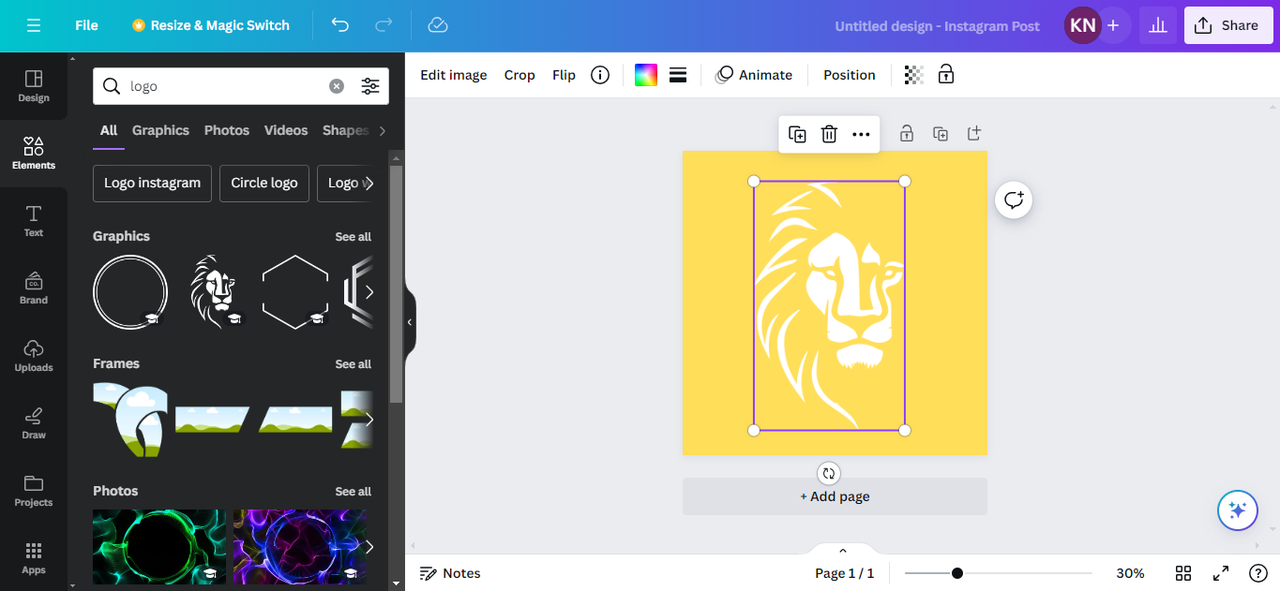Viewport: 1280px width, 591px height.
Task: Open the Uploads sidebar panel
Action: pyautogui.click(x=33, y=356)
